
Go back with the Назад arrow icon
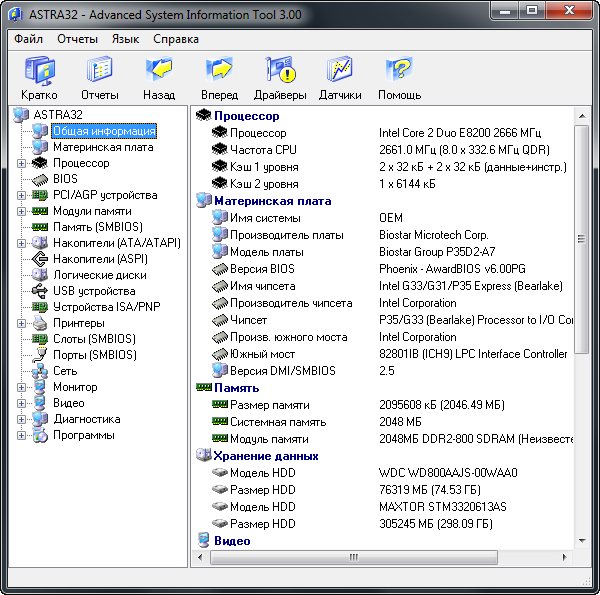(158, 70)
